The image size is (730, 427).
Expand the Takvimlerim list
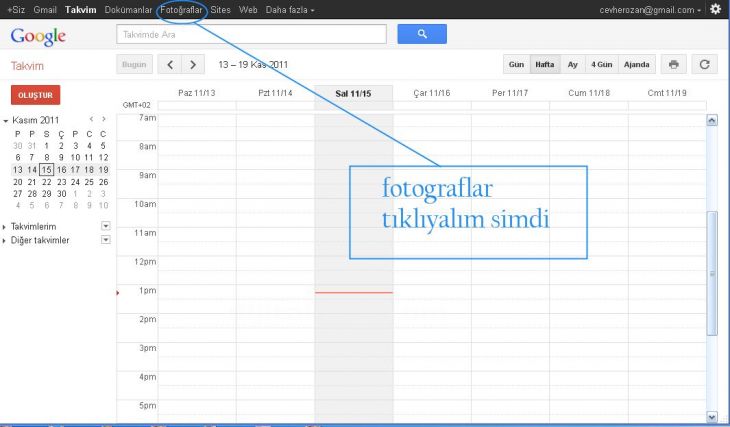pos(4,227)
